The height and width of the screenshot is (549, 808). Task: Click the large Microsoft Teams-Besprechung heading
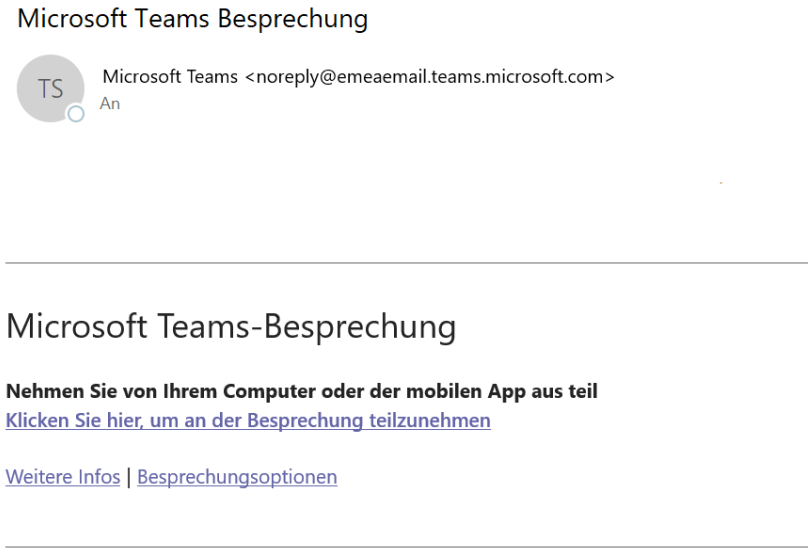[x=231, y=327]
